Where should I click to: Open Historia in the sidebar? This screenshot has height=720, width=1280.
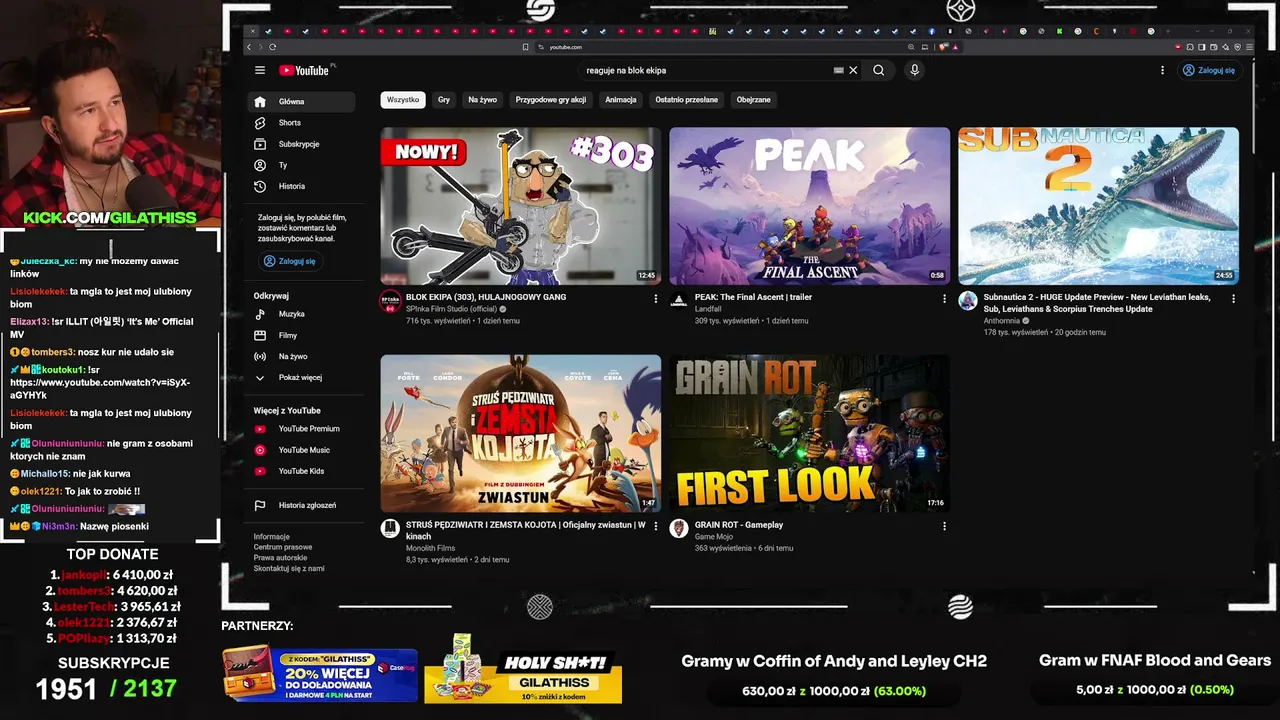click(x=301, y=186)
